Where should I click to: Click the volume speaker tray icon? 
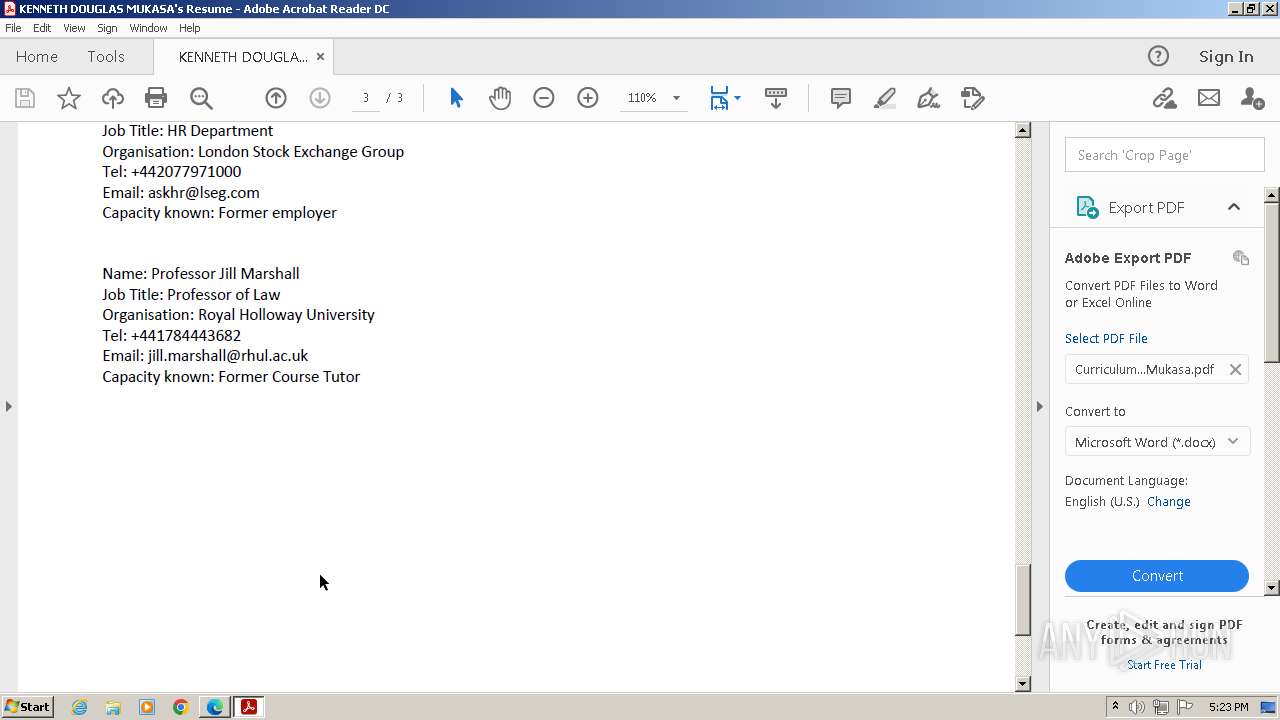point(1137,707)
